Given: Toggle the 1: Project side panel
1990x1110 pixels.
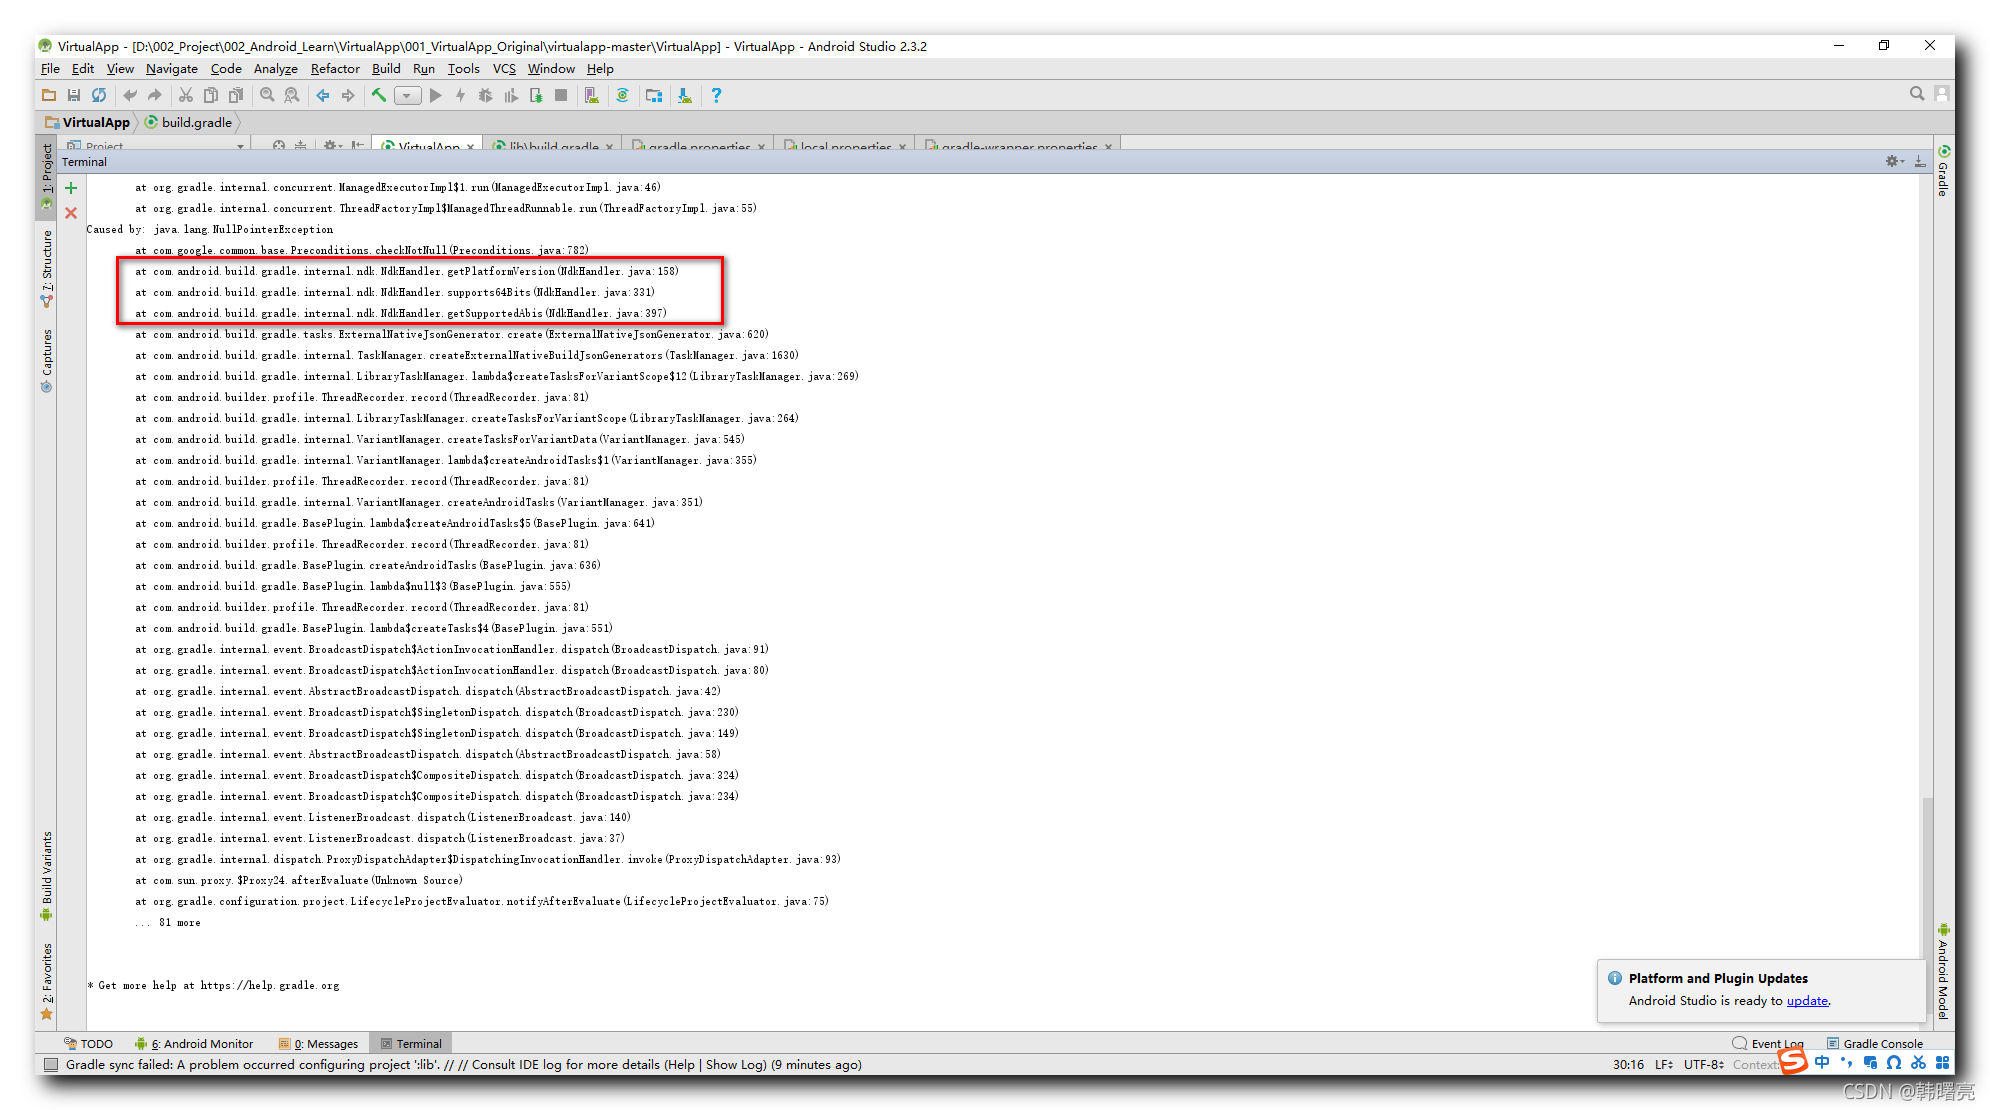Looking at the screenshot, I should tap(46, 176).
